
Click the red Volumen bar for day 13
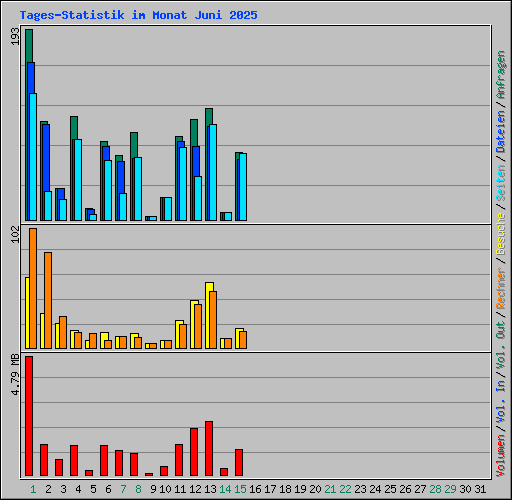pos(209,449)
